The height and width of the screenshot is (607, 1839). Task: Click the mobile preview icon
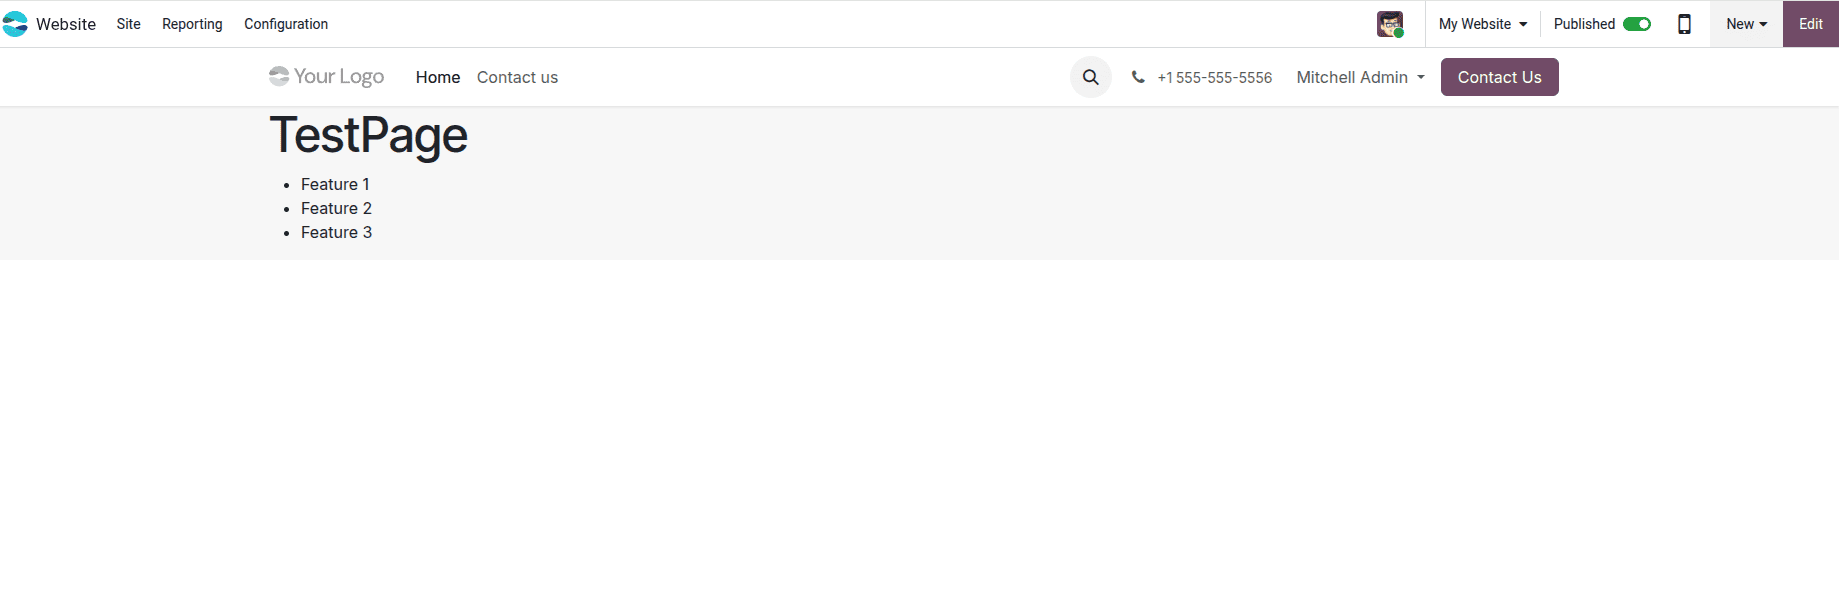1684,23
